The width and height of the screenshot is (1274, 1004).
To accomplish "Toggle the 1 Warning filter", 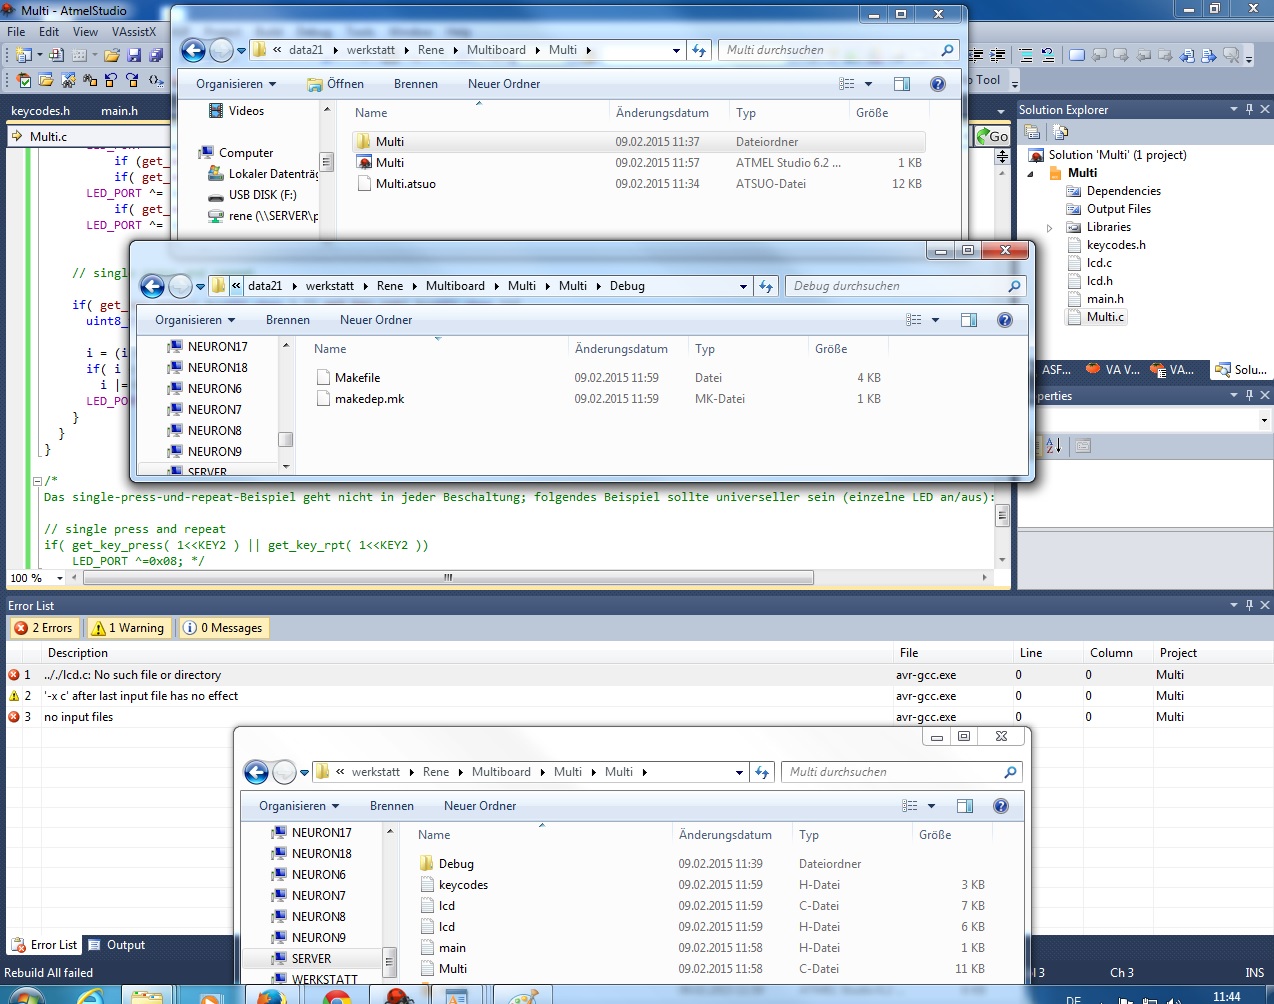I will click(127, 628).
